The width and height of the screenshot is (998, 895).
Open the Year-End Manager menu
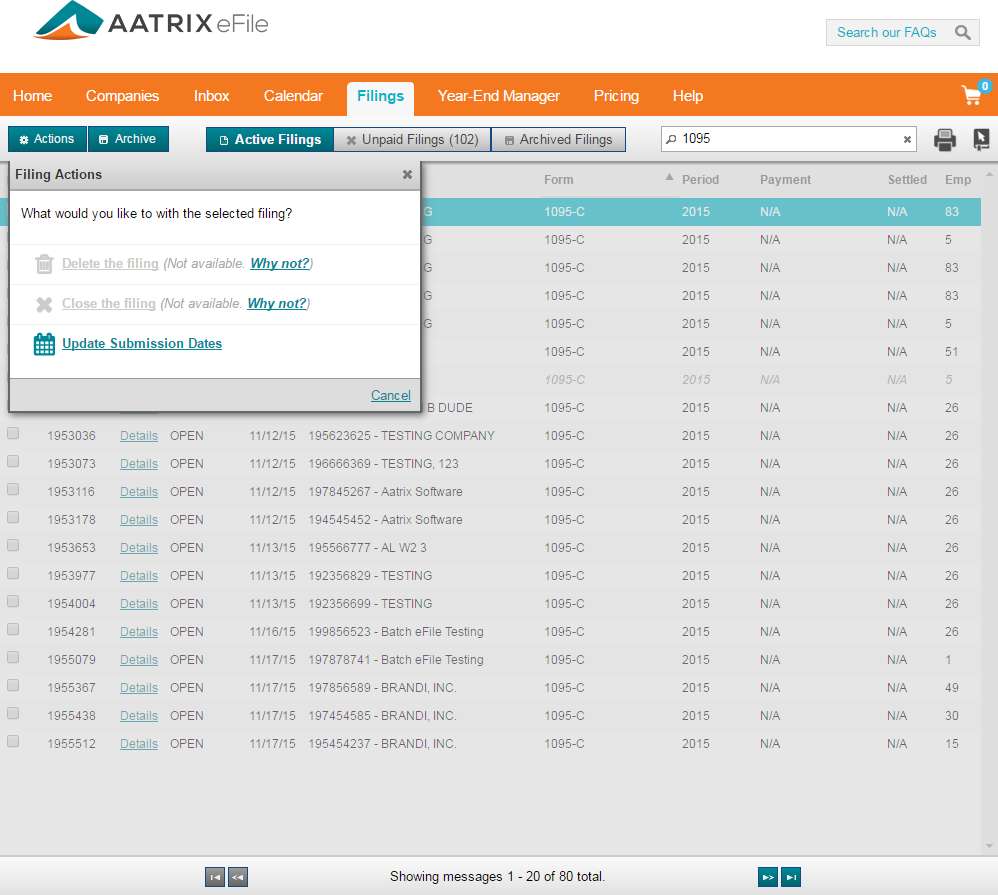(x=498, y=96)
